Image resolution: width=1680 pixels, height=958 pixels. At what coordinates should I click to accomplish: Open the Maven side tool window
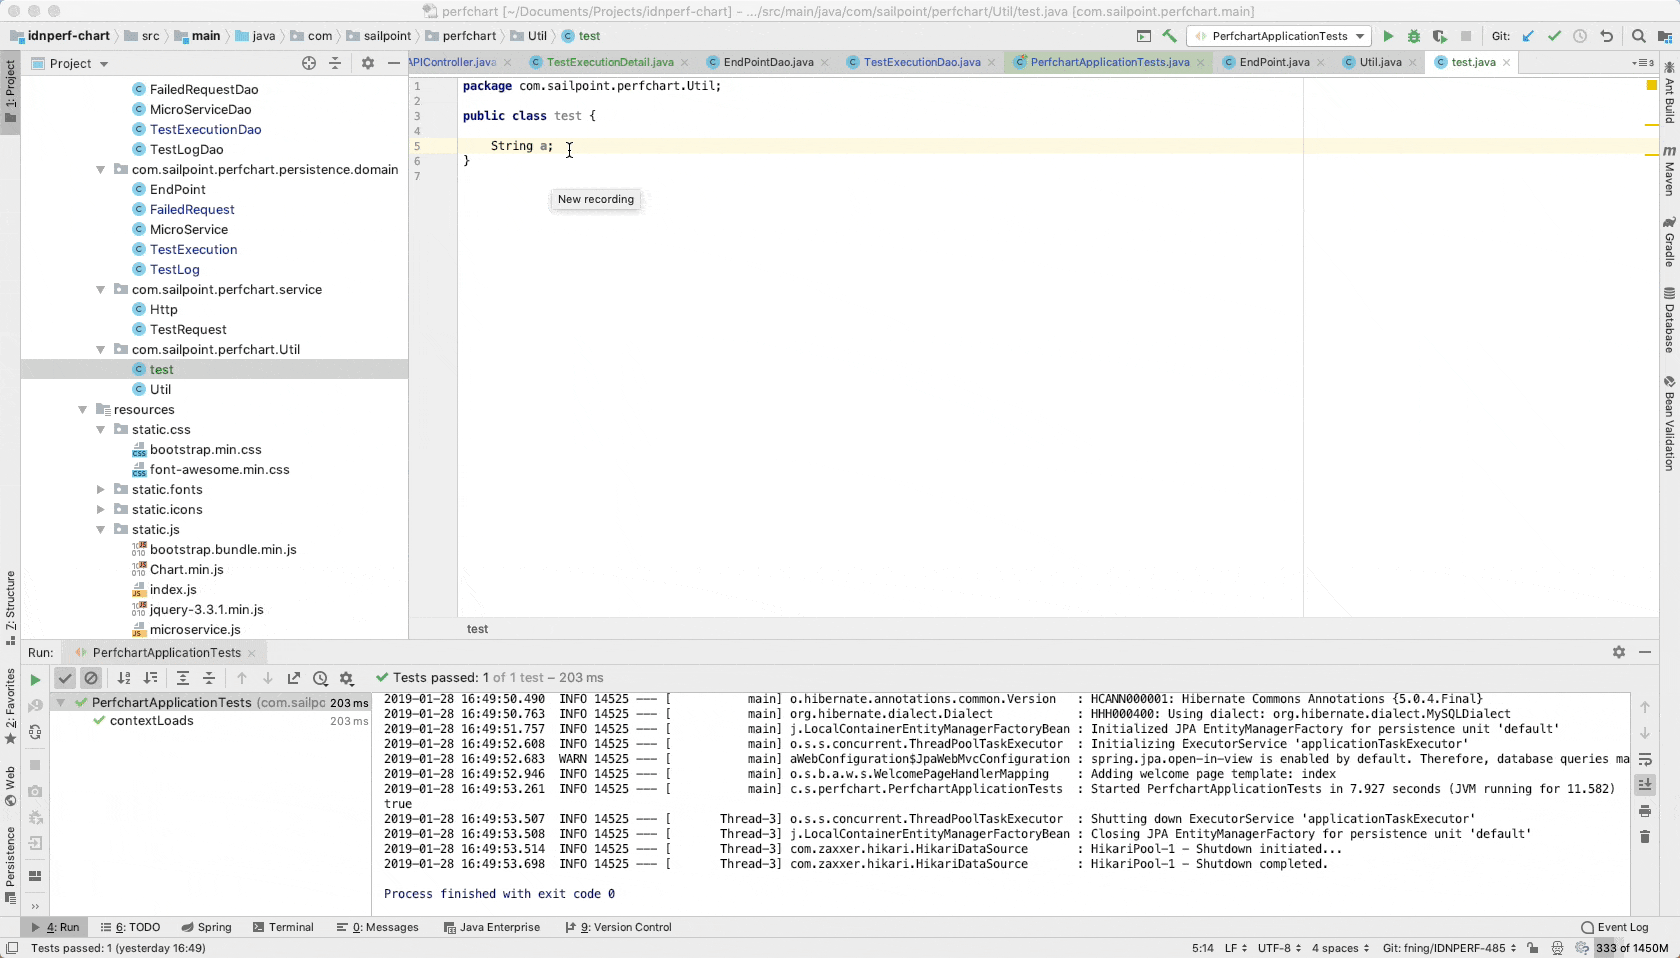[x=1669, y=170]
